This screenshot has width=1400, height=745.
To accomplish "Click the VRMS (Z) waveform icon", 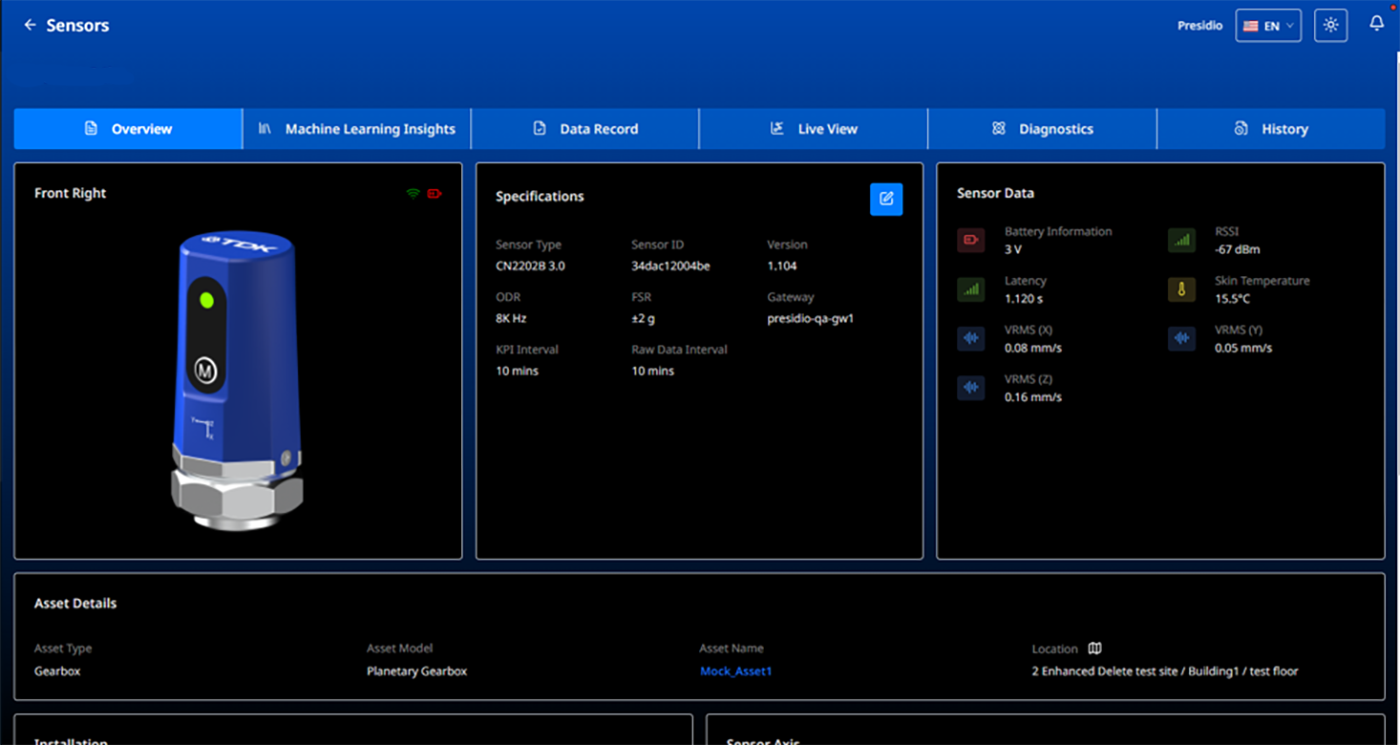I will click(x=970, y=388).
